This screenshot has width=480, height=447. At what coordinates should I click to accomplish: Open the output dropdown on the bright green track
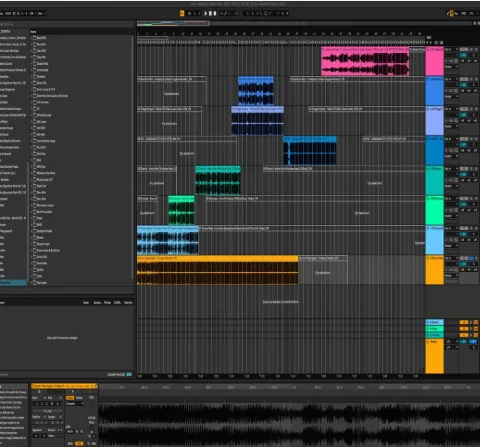pos(452,216)
